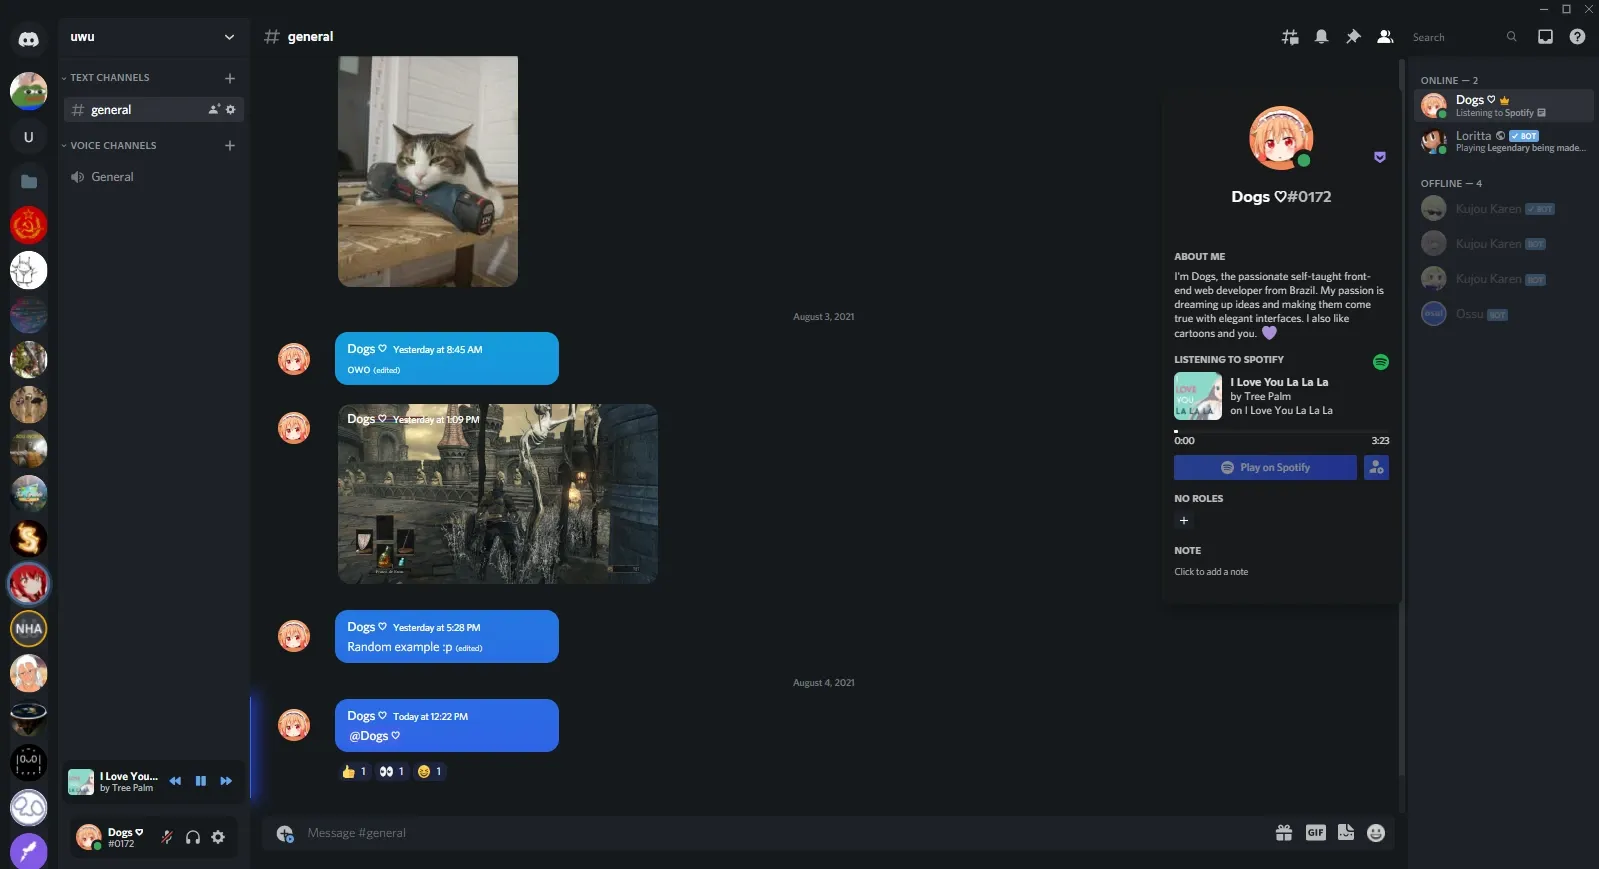
Task: Click the green Spotify logo in popout
Action: click(x=1381, y=363)
